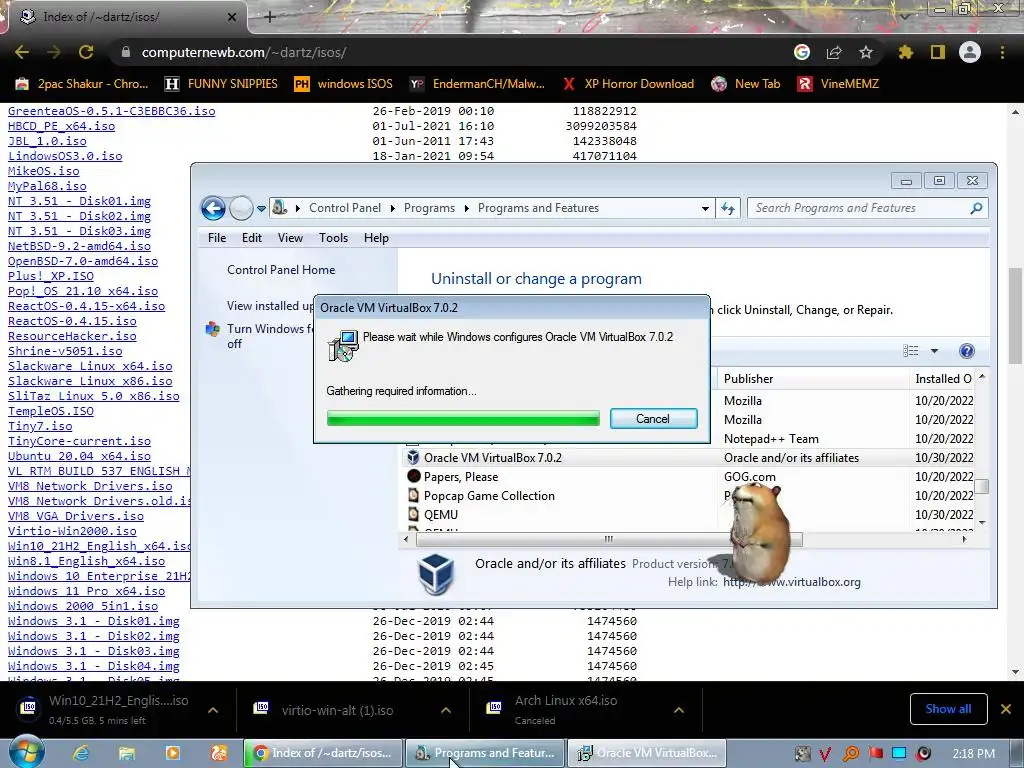
Task: Open View menu in Control Panel
Action: click(290, 238)
